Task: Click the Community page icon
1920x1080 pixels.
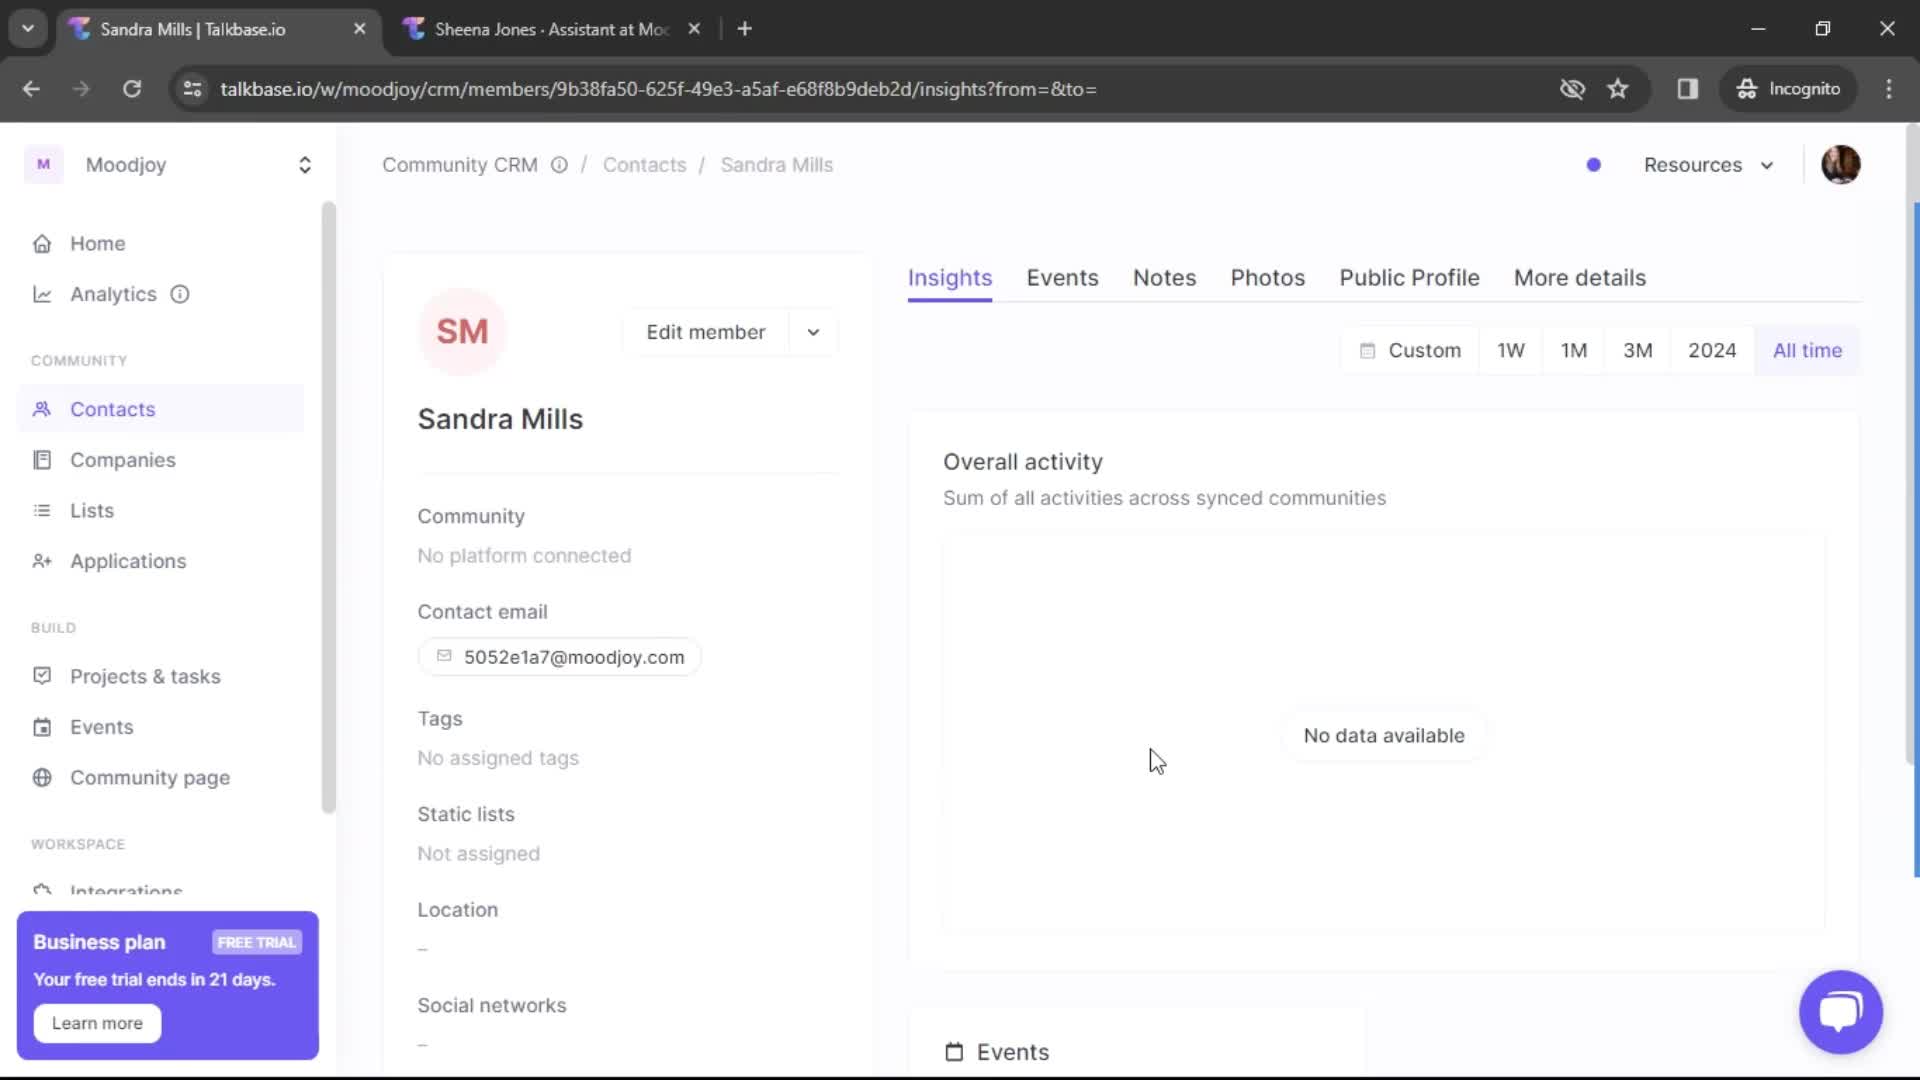Action: (x=41, y=777)
